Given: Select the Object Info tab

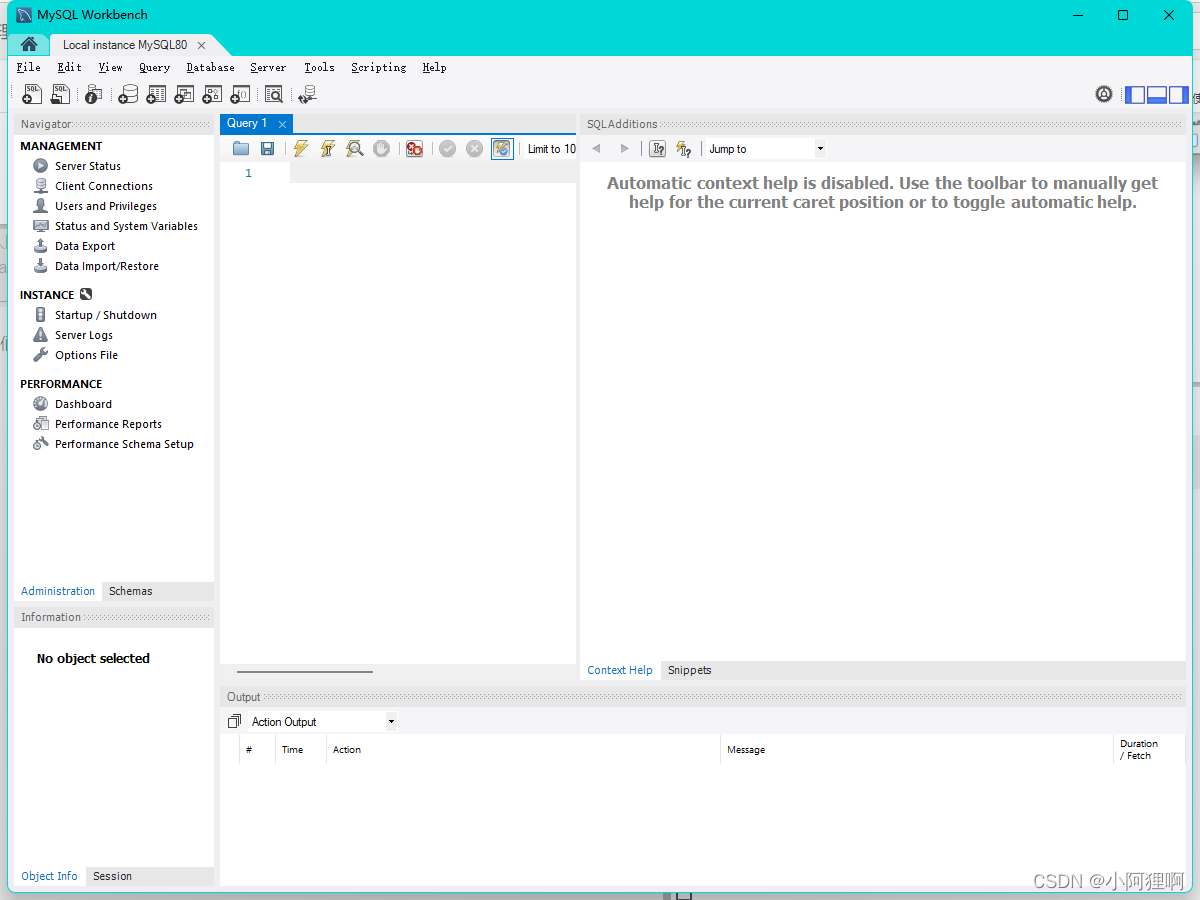Looking at the screenshot, I should coord(49,876).
